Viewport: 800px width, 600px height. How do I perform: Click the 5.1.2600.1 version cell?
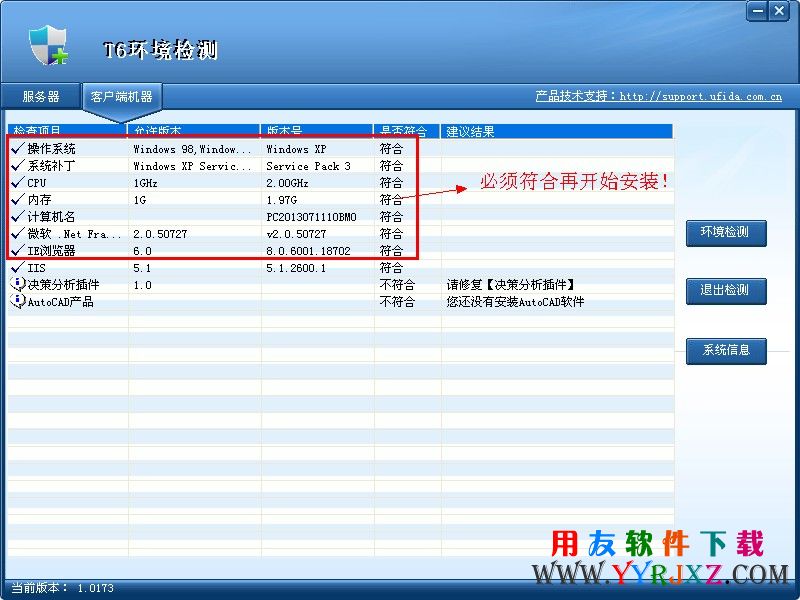pos(296,268)
